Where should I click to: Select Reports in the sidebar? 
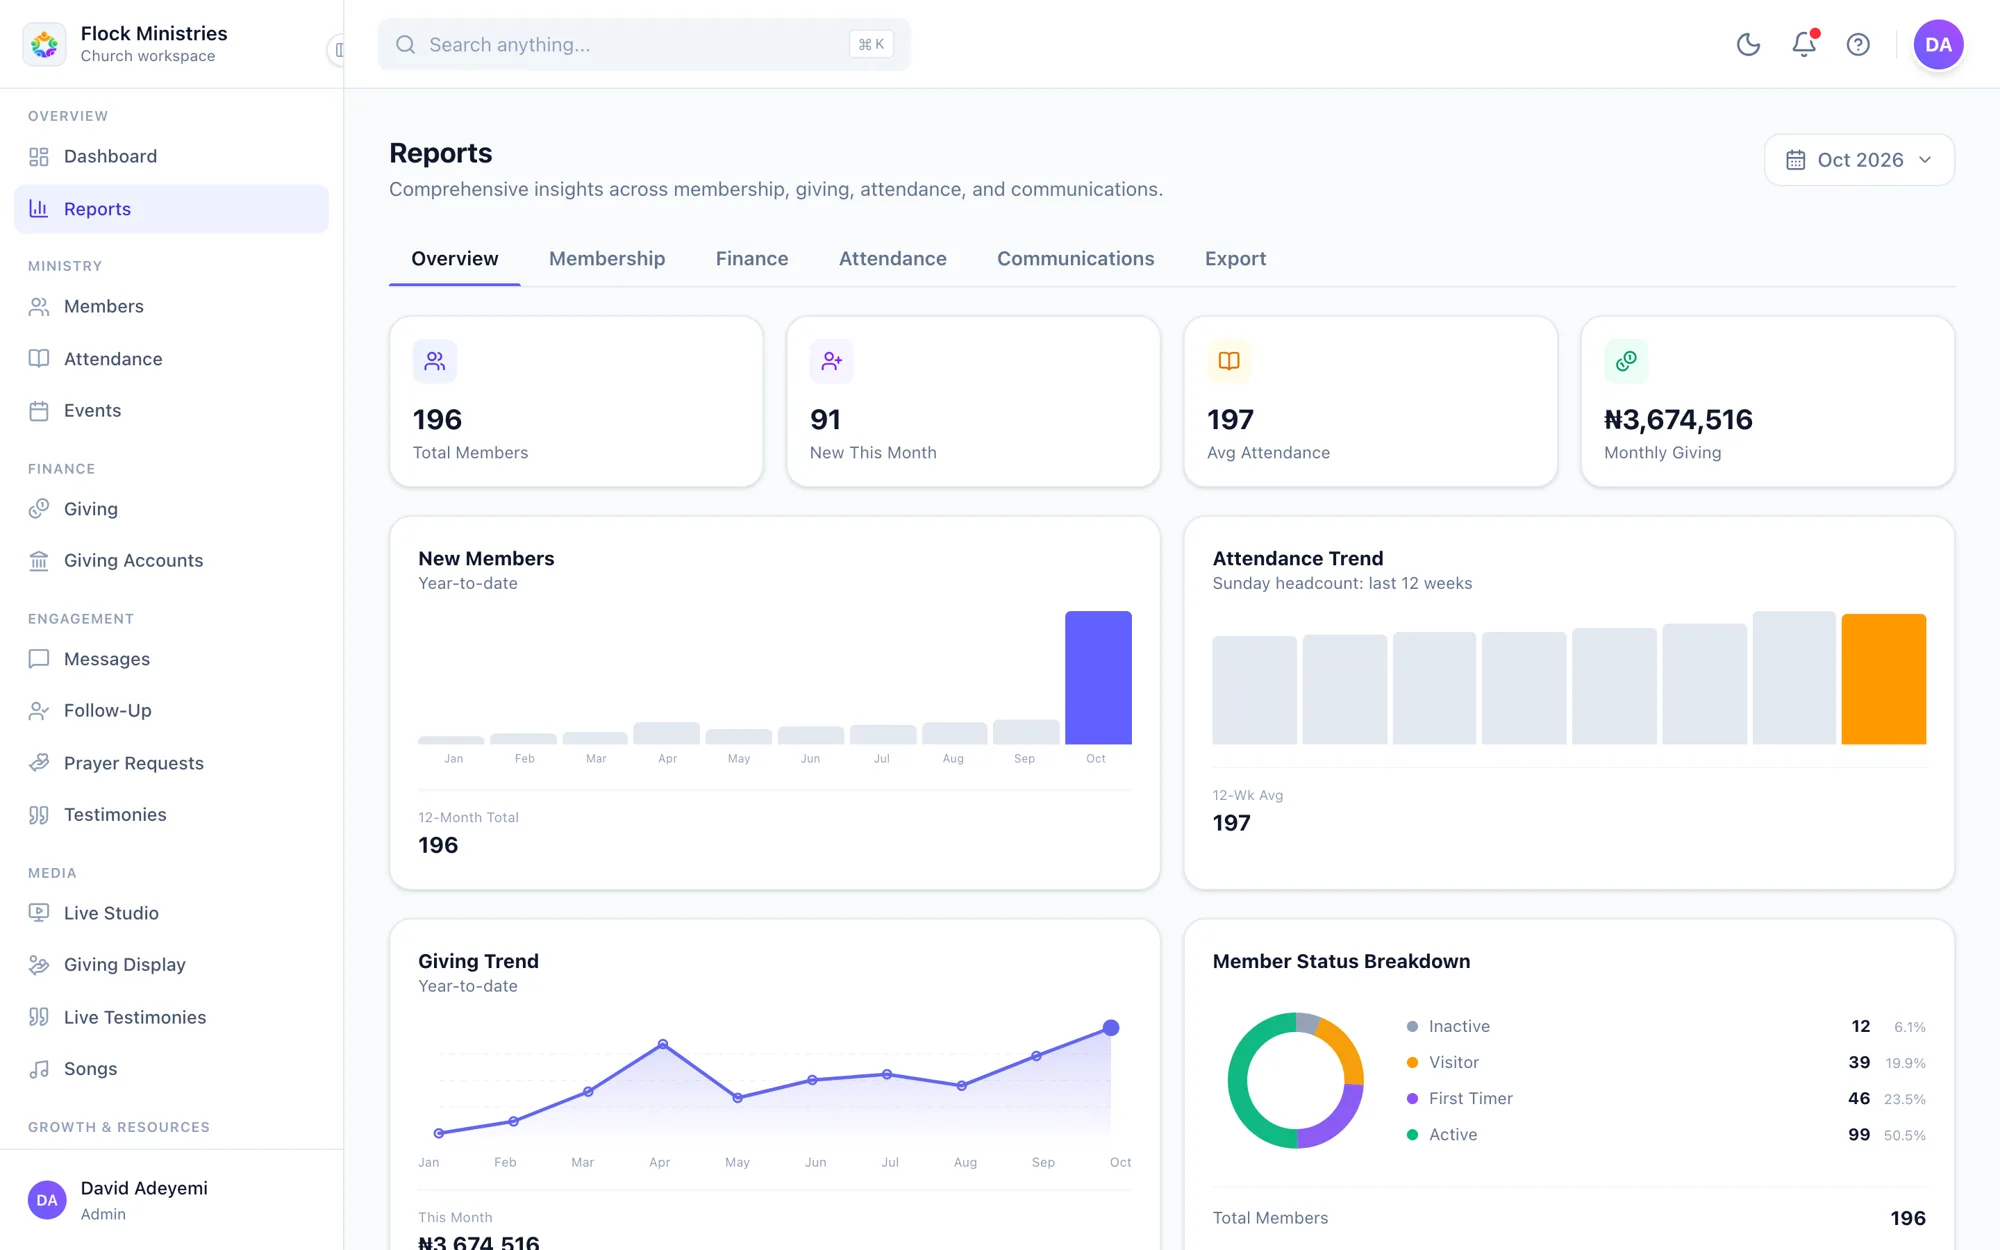[x=171, y=209]
